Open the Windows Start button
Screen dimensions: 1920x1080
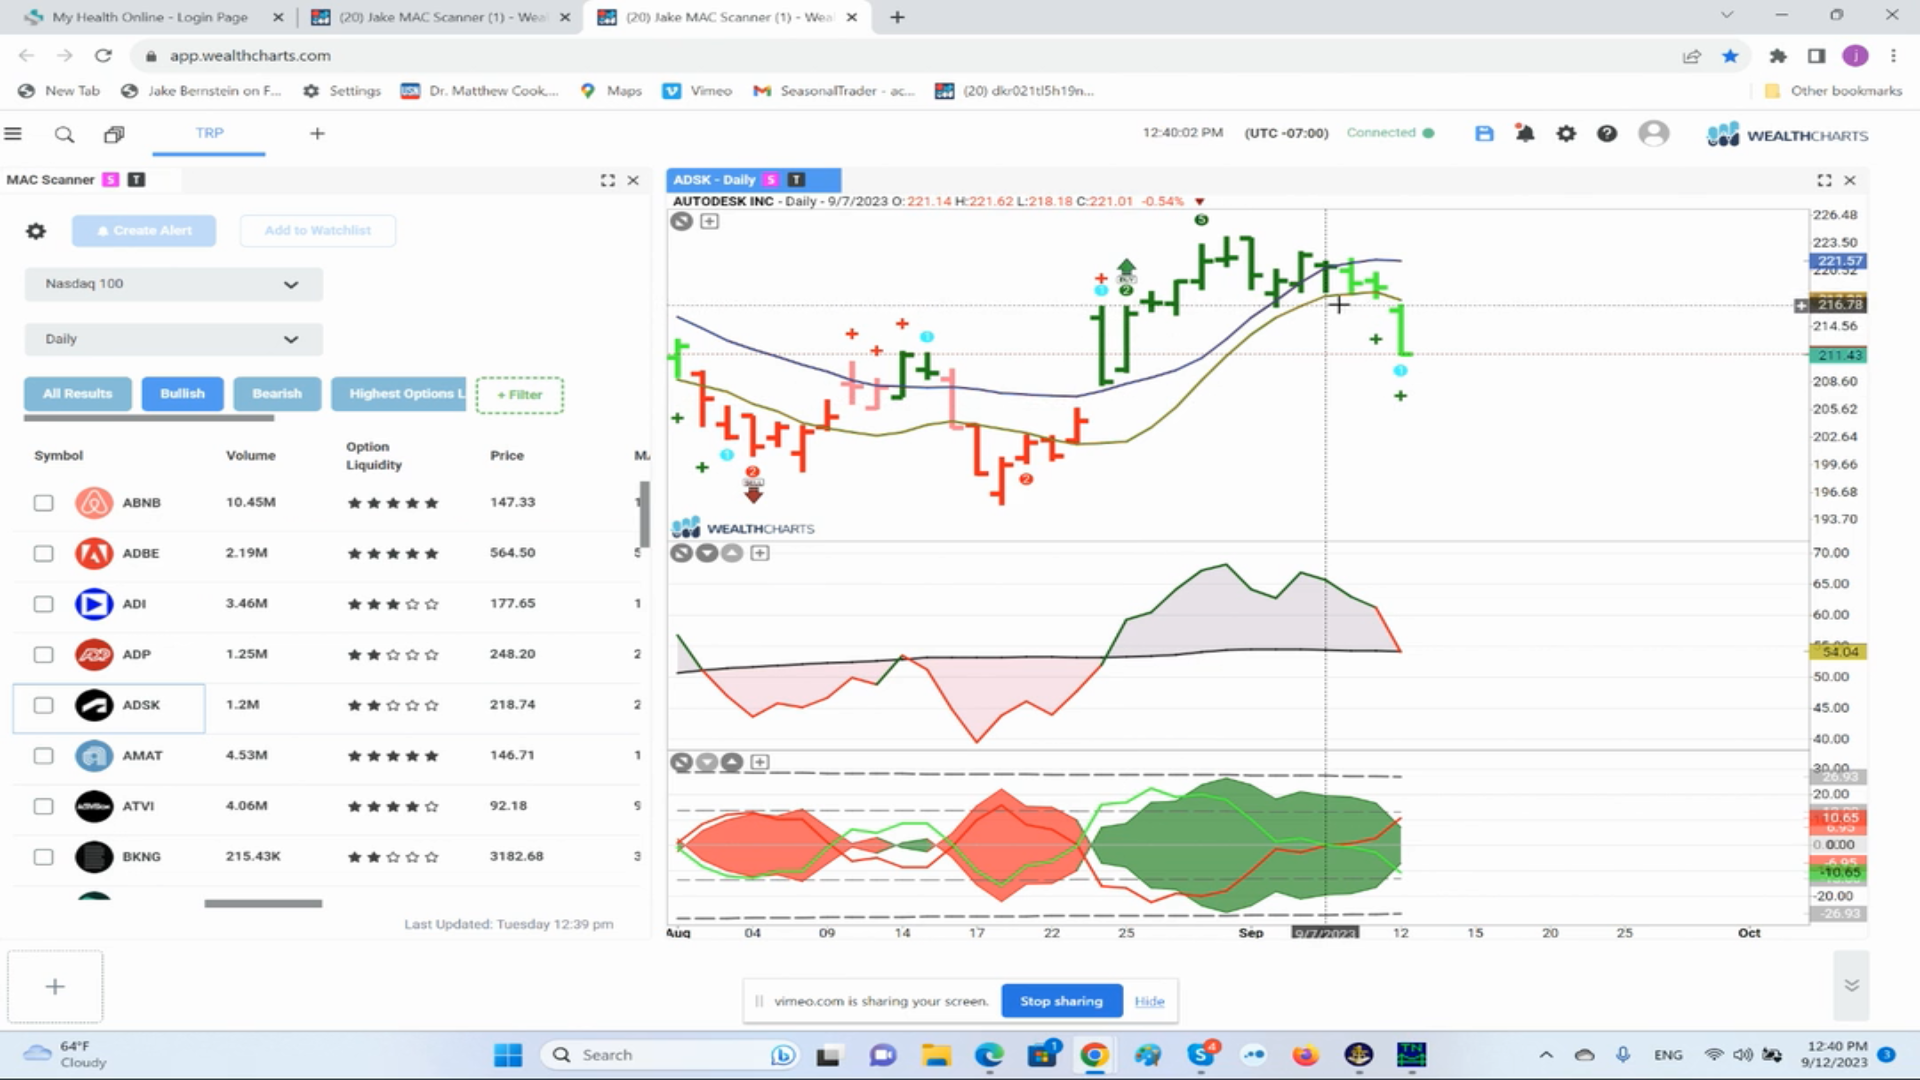click(508, 1055)
